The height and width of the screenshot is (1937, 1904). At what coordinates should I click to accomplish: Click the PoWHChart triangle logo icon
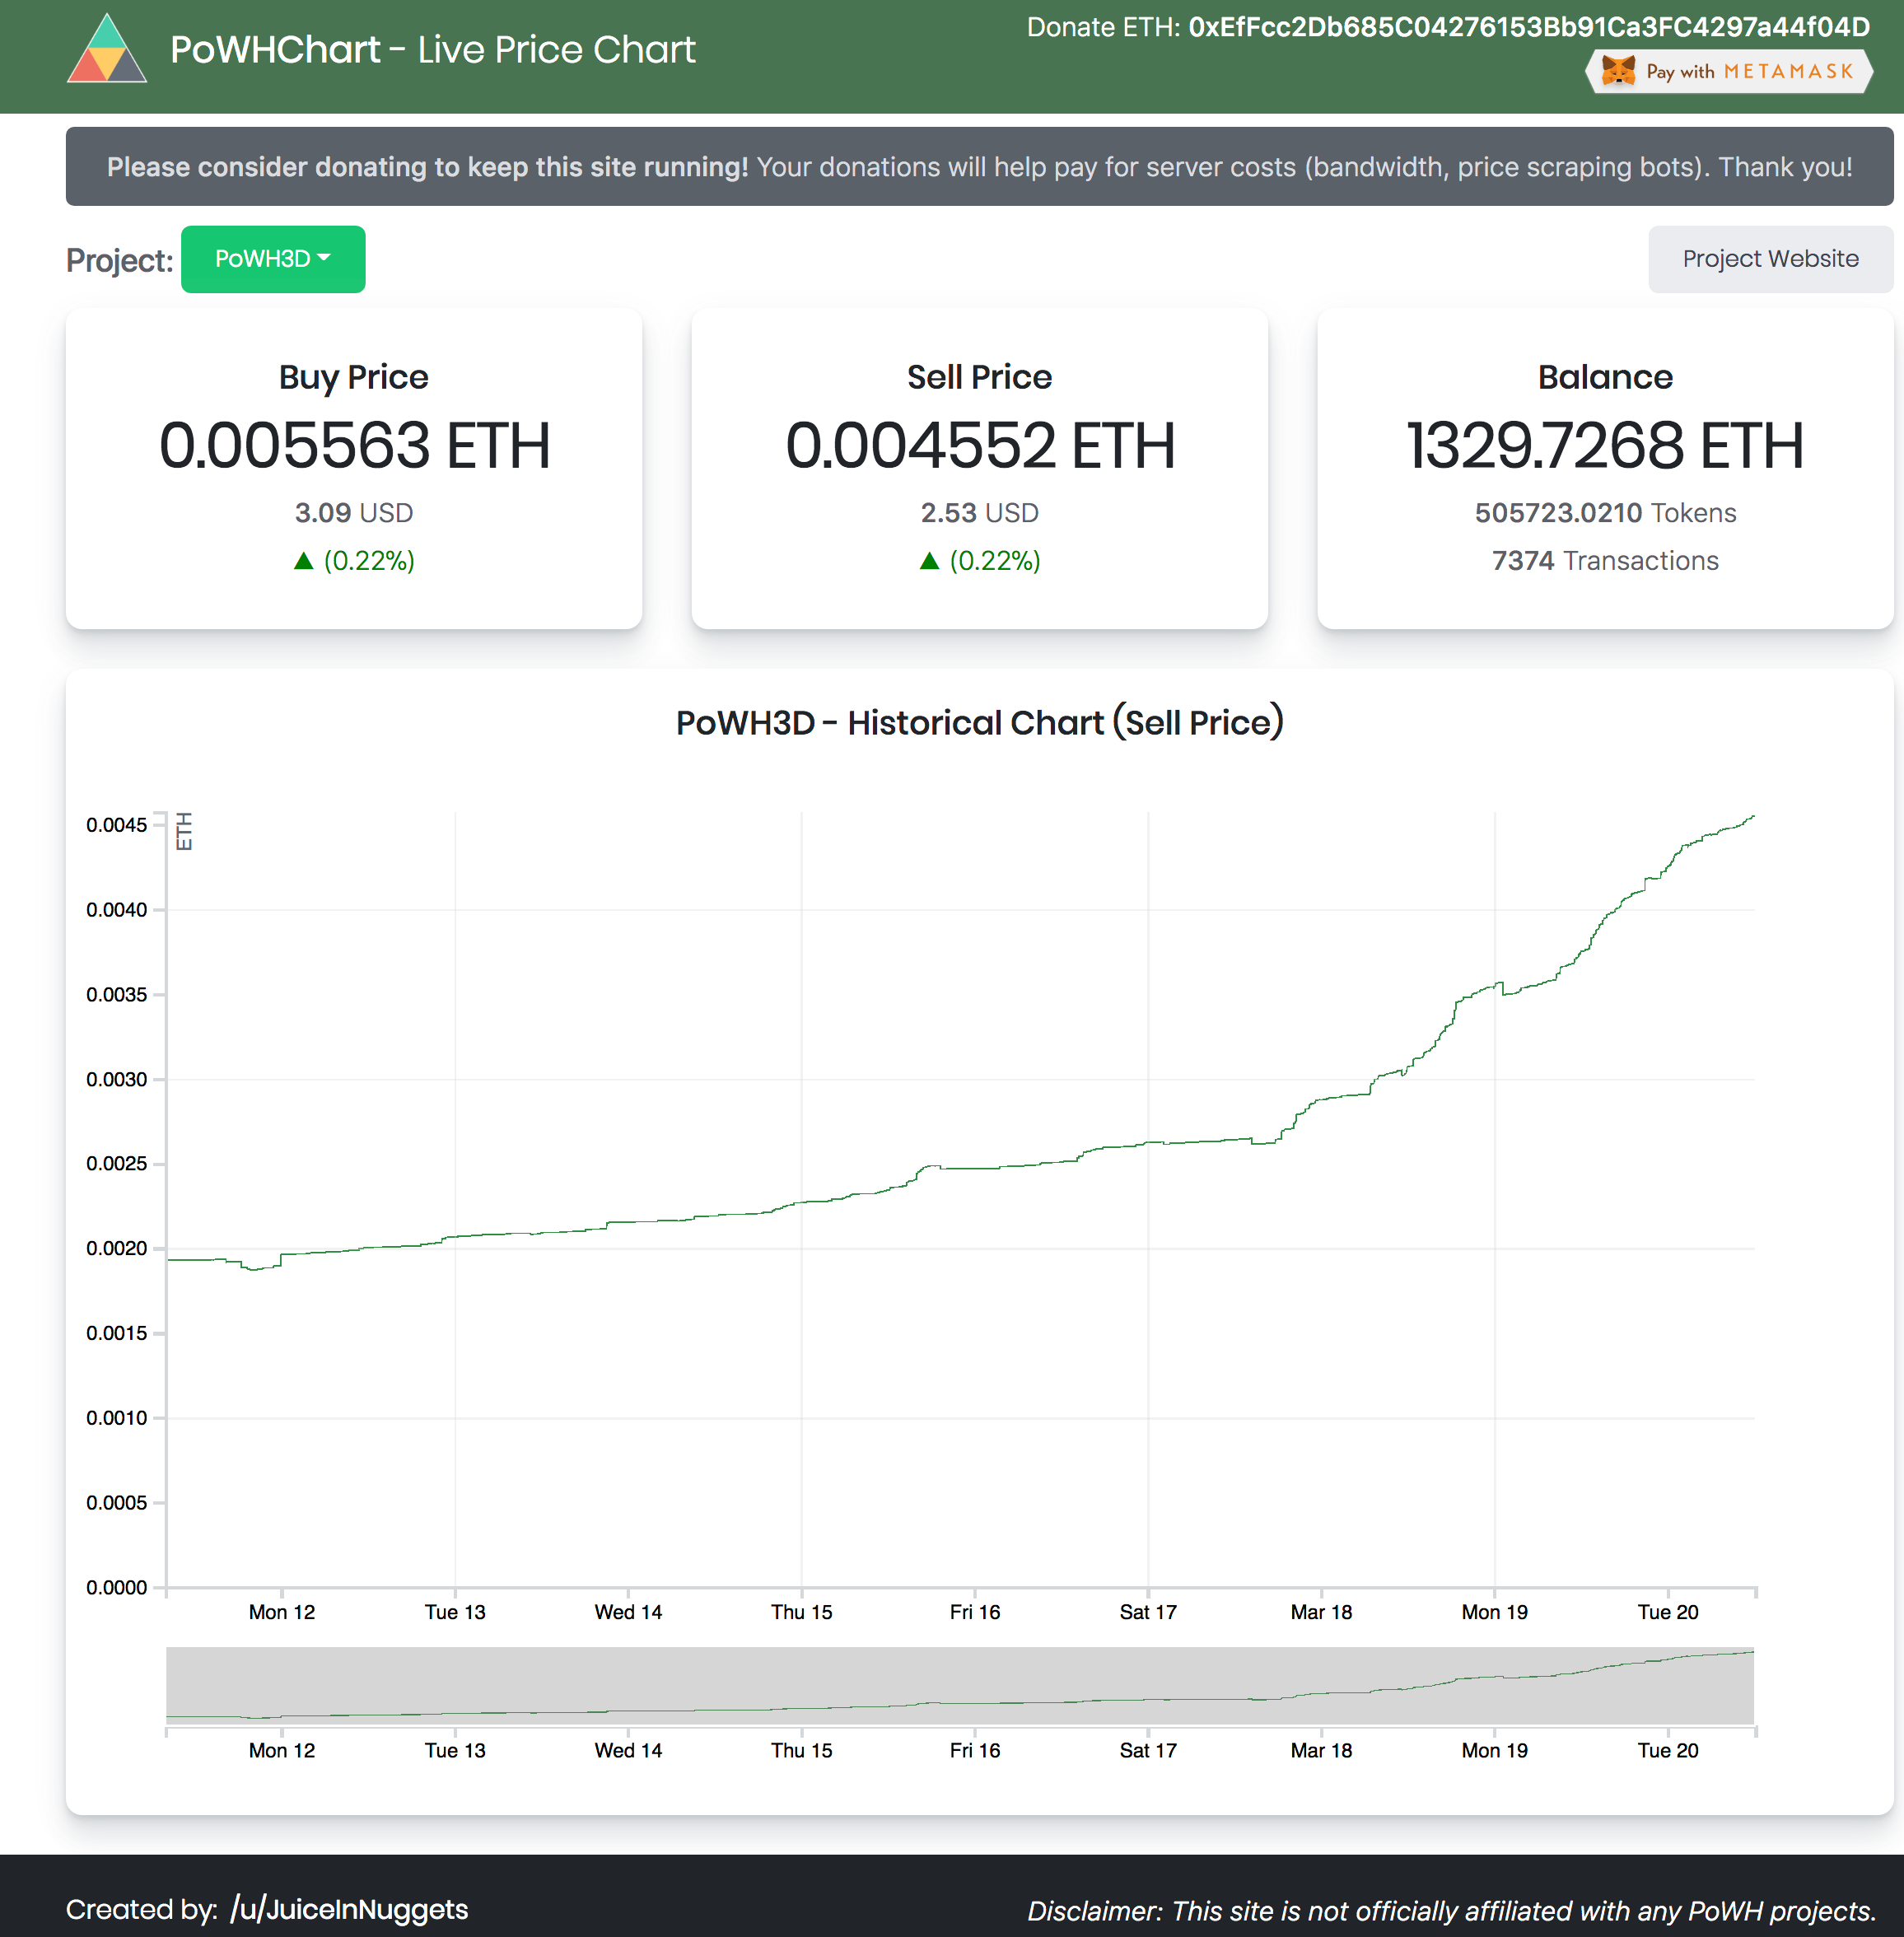tap(107, 48)
